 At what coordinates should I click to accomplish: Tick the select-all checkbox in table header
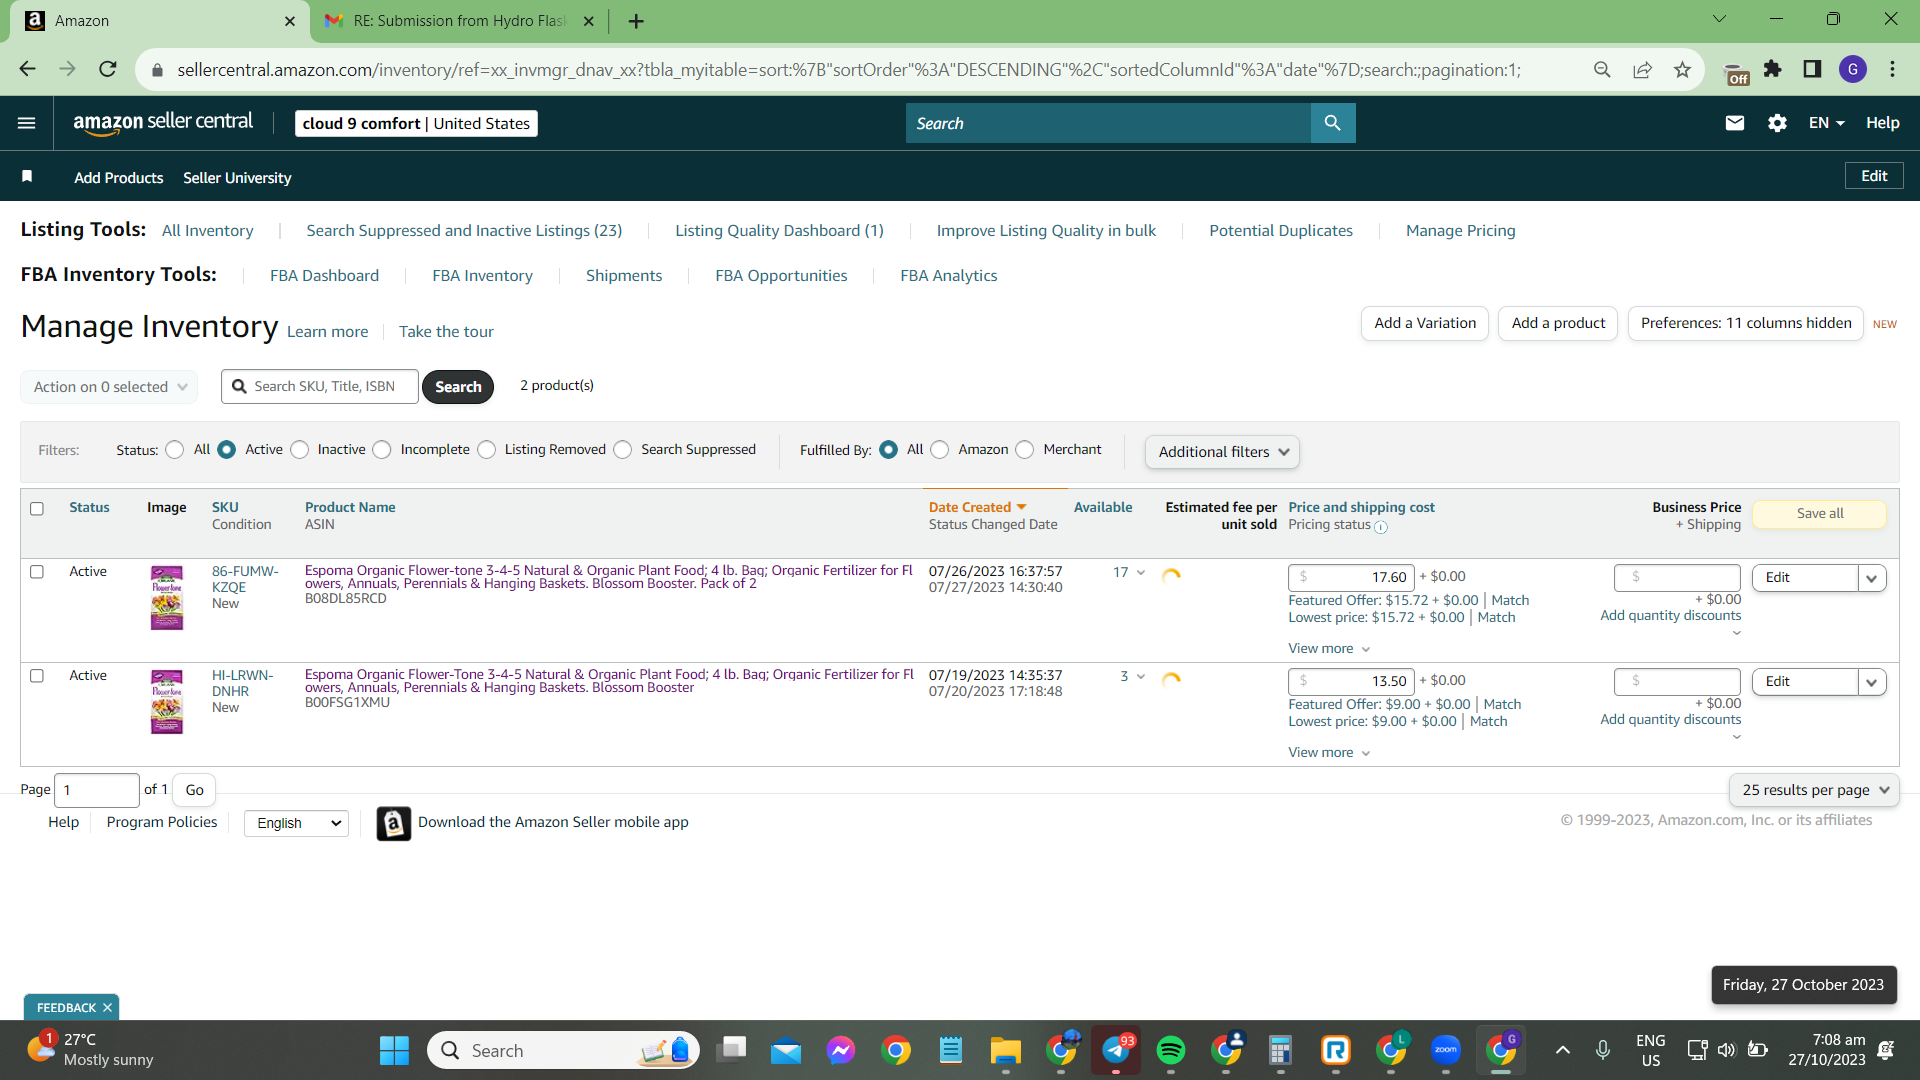click(x=37, y=508)
